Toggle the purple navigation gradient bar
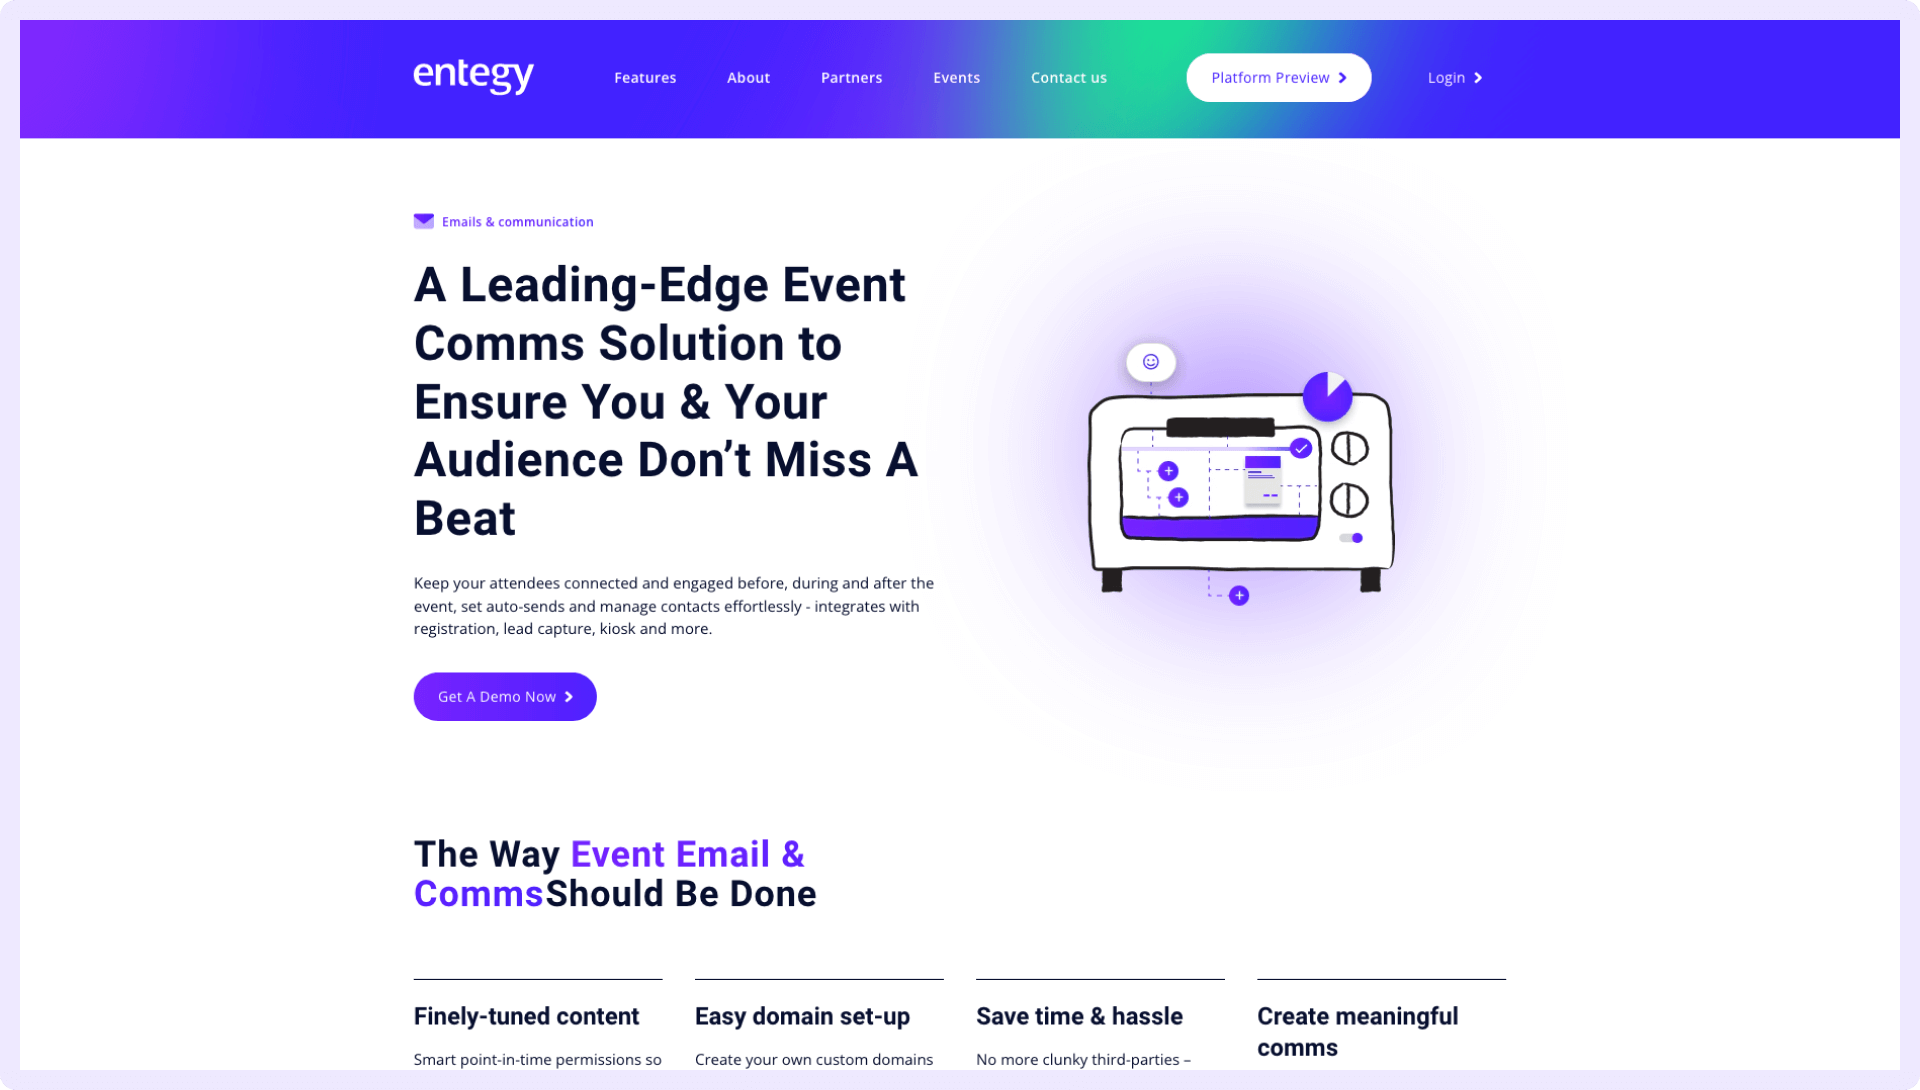The width and height of the screenshot is (1920, 1090). (960, 78)
